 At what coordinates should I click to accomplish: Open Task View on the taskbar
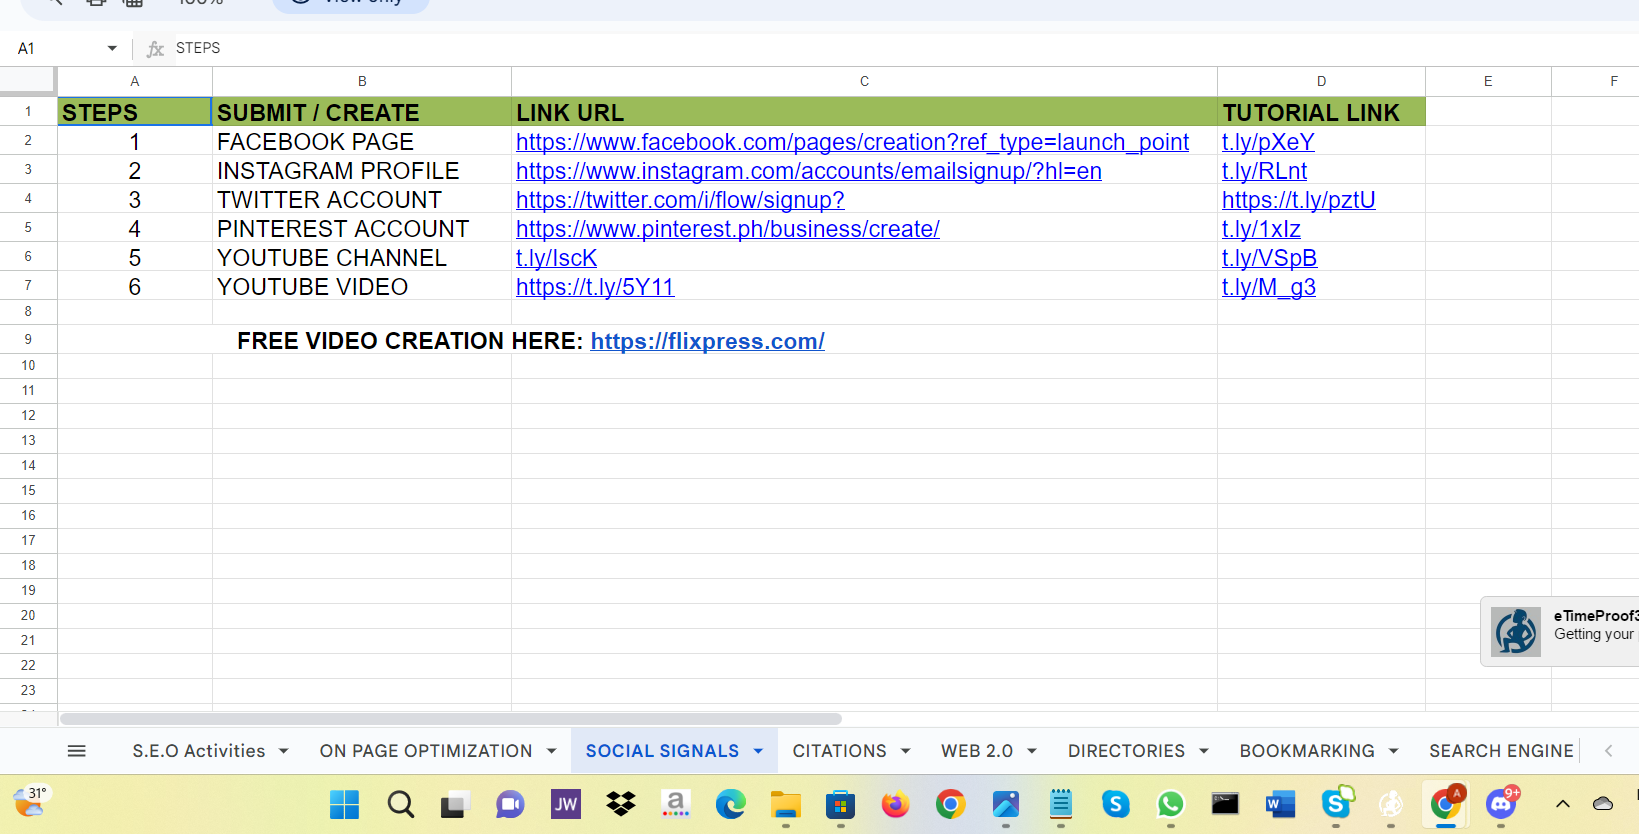click(456, 804)
